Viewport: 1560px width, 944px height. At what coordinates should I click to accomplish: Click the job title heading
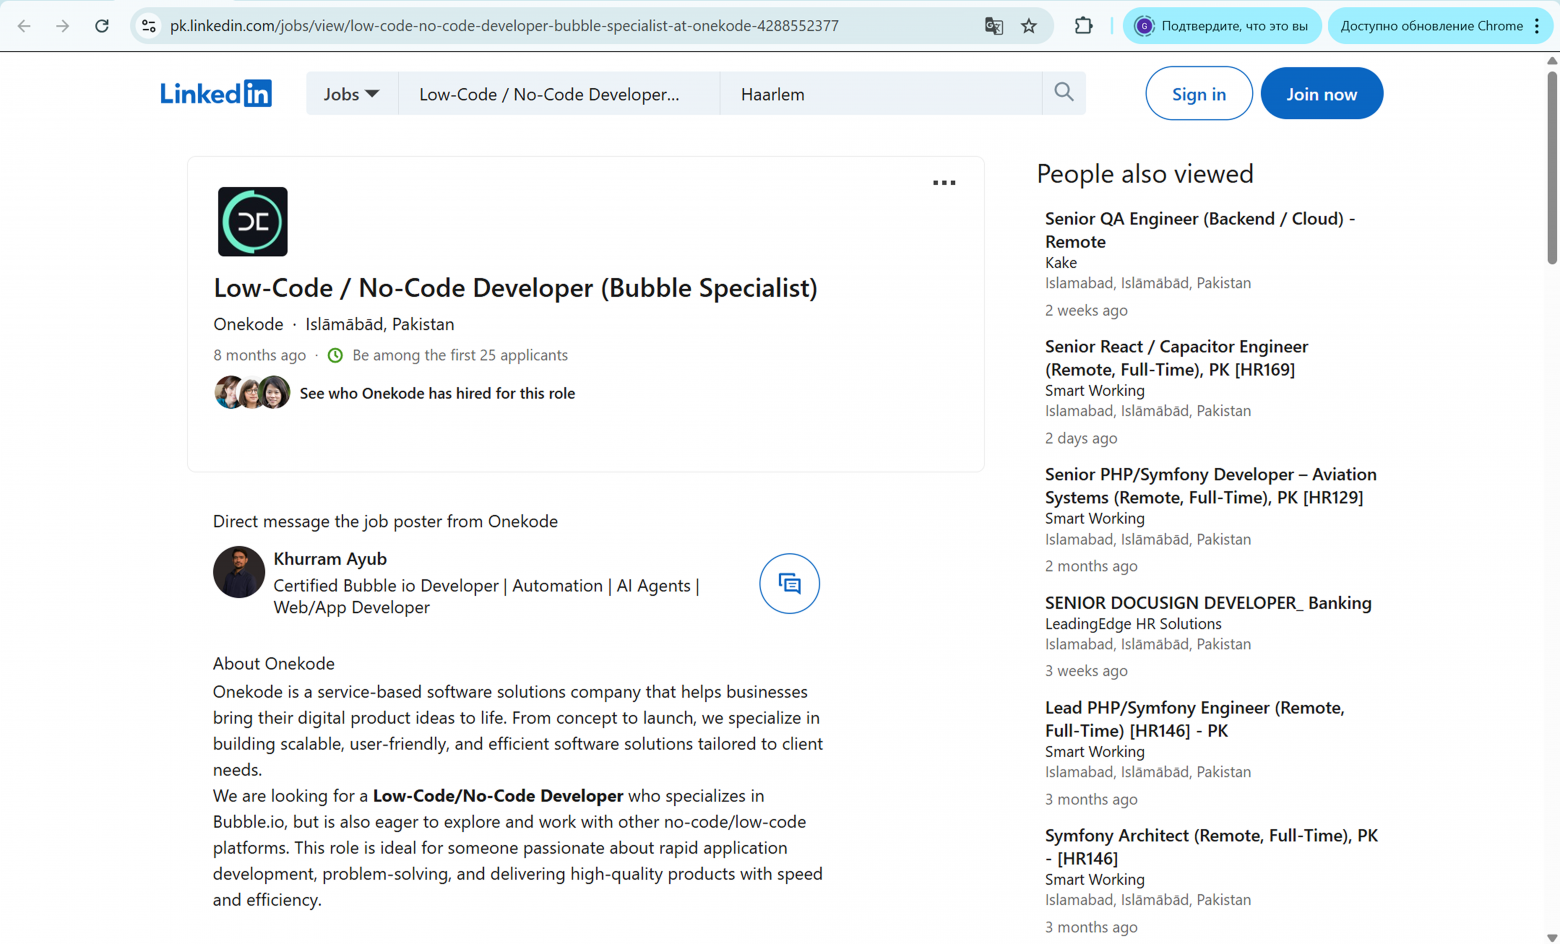(x=515, y=288)
